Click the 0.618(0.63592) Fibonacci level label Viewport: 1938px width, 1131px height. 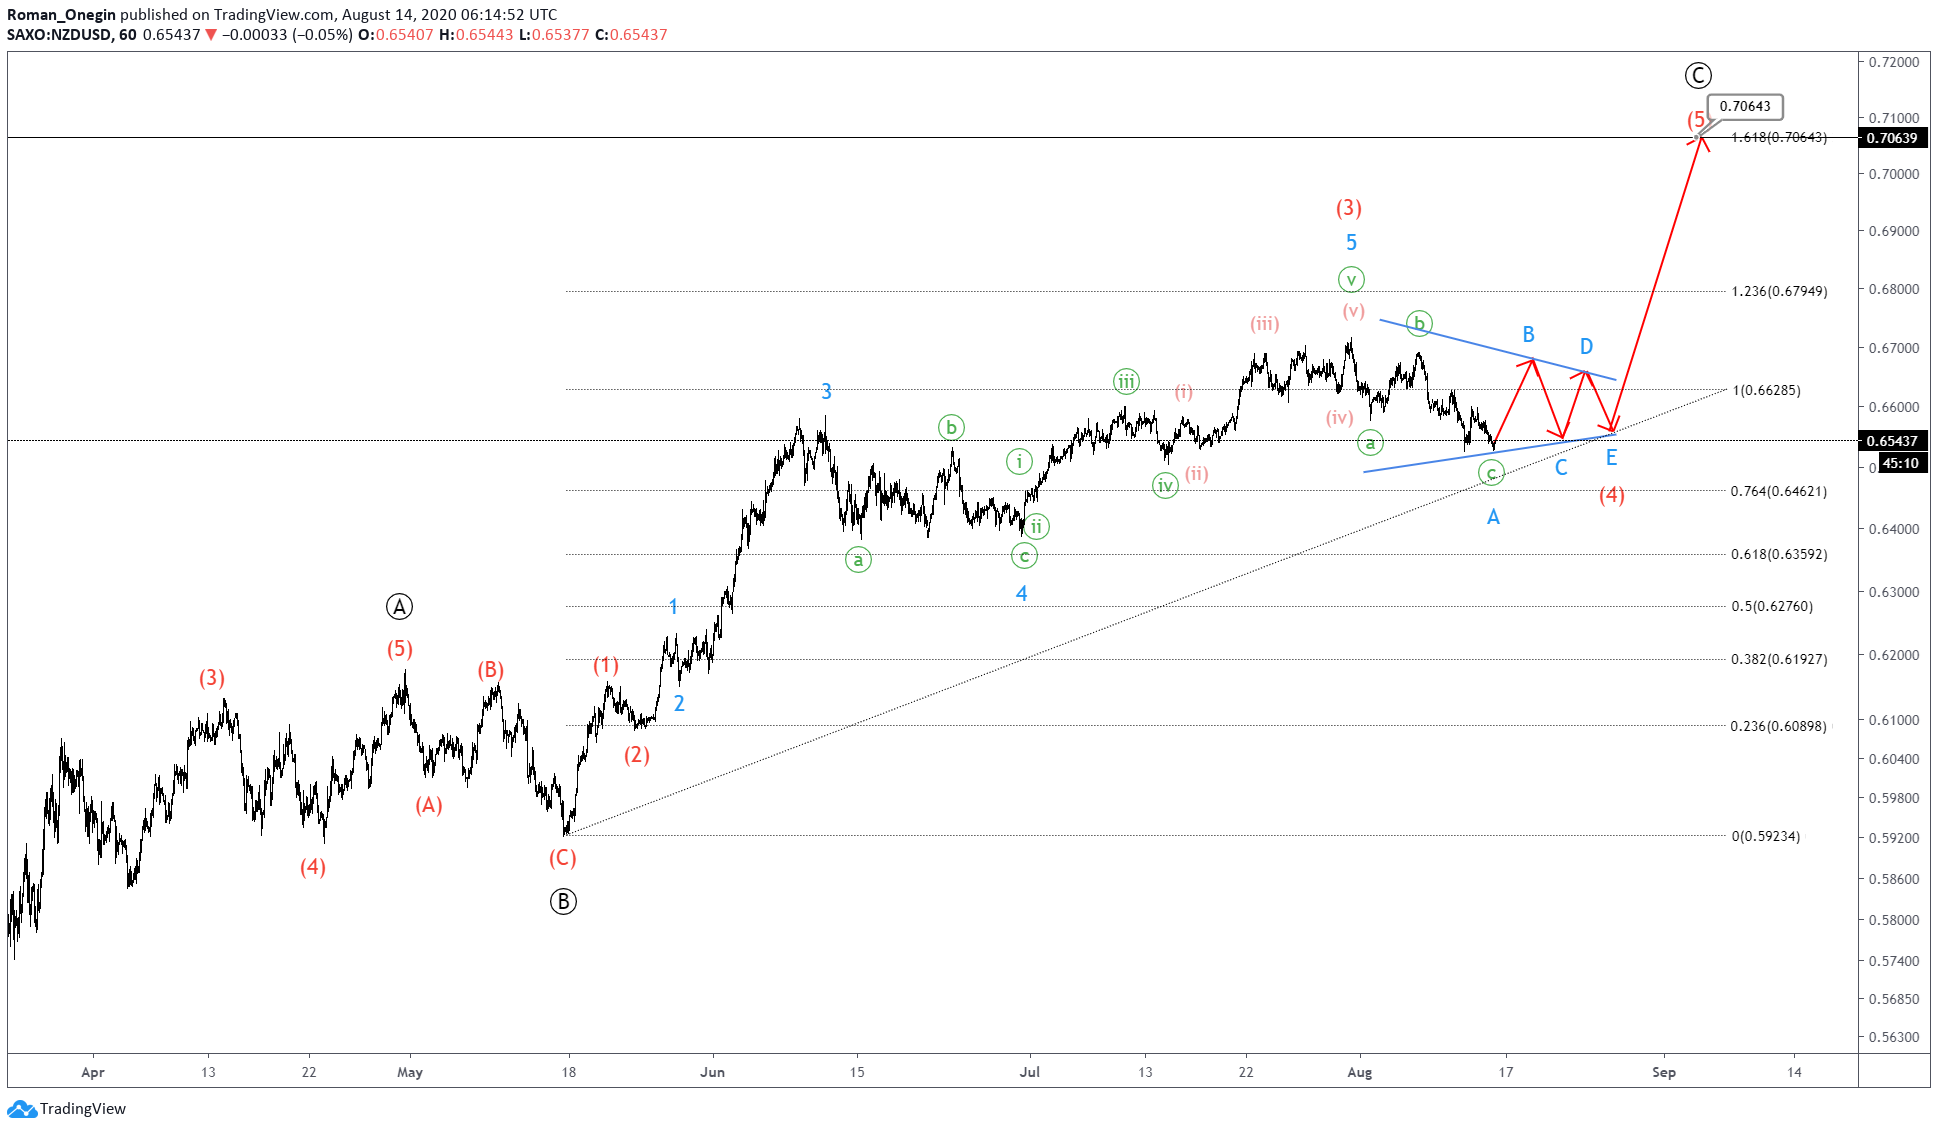click(x=1779, y=554)
